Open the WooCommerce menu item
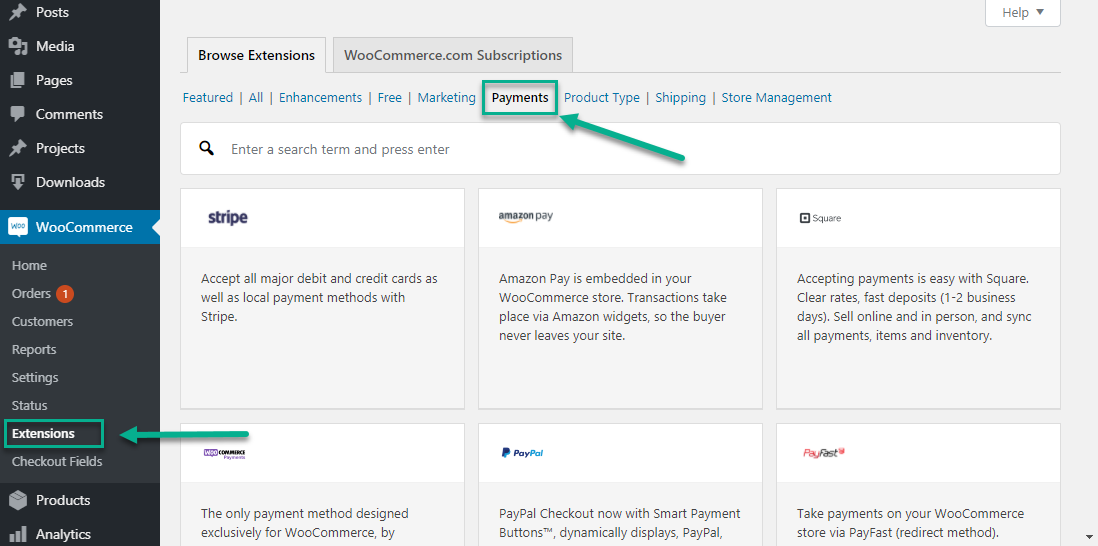The width and height of the screenshot is (1098, 546). (x=80, y=227)
